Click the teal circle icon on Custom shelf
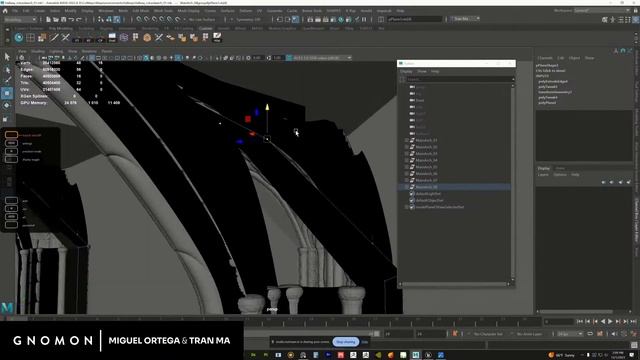 (19, 38)
